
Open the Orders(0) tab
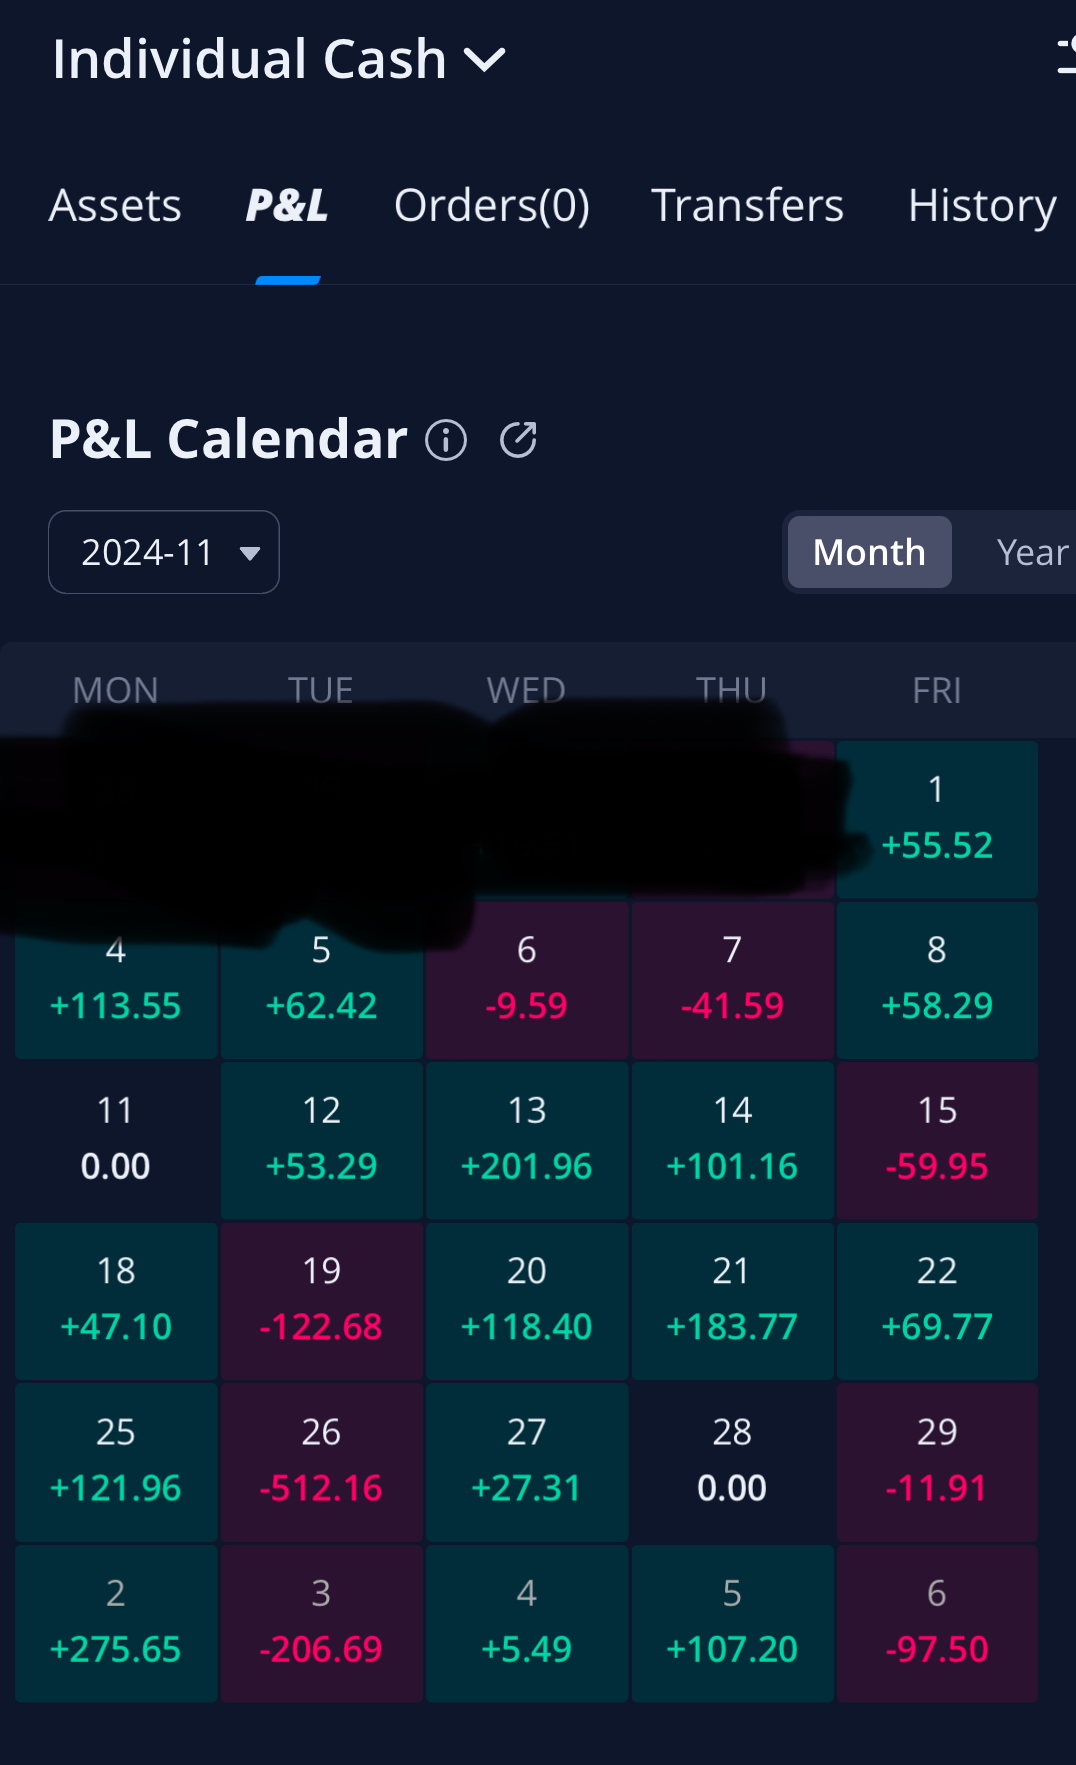point(491,206)
